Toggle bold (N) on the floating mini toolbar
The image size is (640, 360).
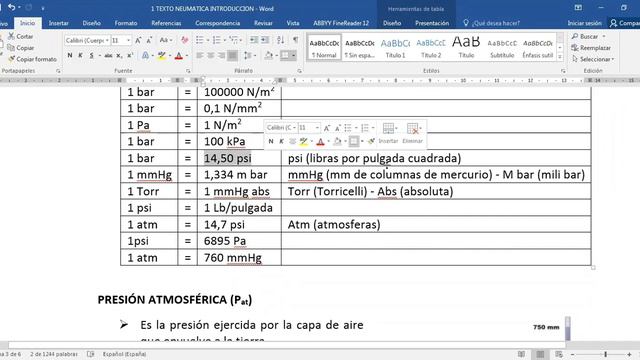coord(271,141)
